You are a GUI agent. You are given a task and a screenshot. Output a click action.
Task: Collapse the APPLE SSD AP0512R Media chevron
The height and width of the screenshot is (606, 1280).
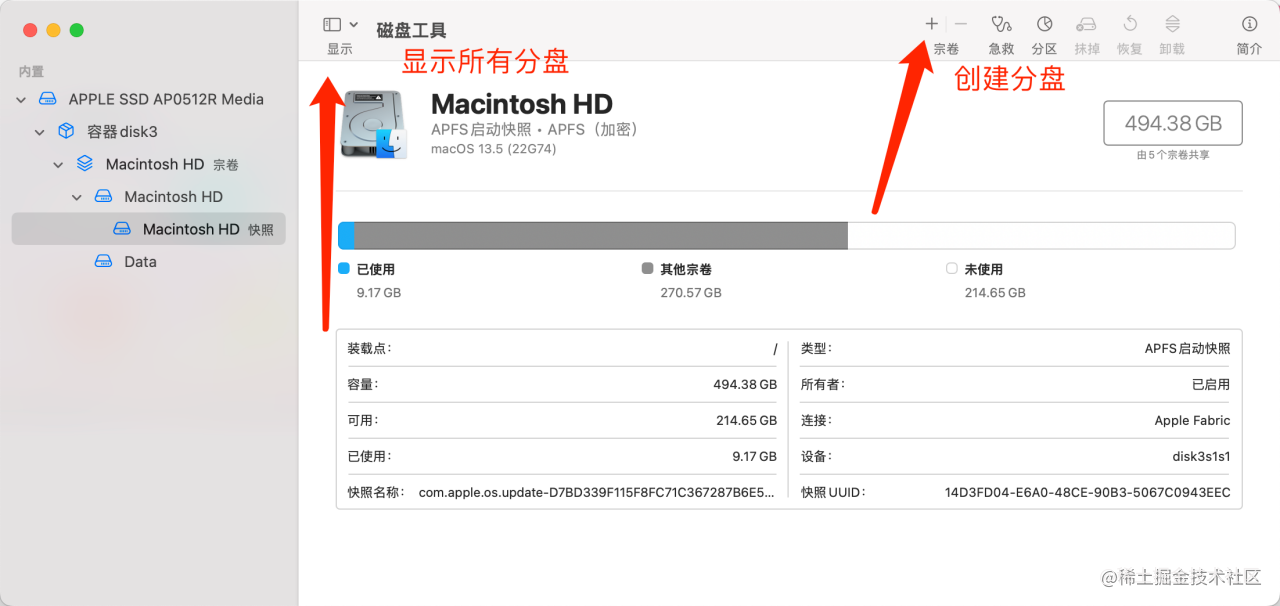pyautogui.click(x=21, y=99)
